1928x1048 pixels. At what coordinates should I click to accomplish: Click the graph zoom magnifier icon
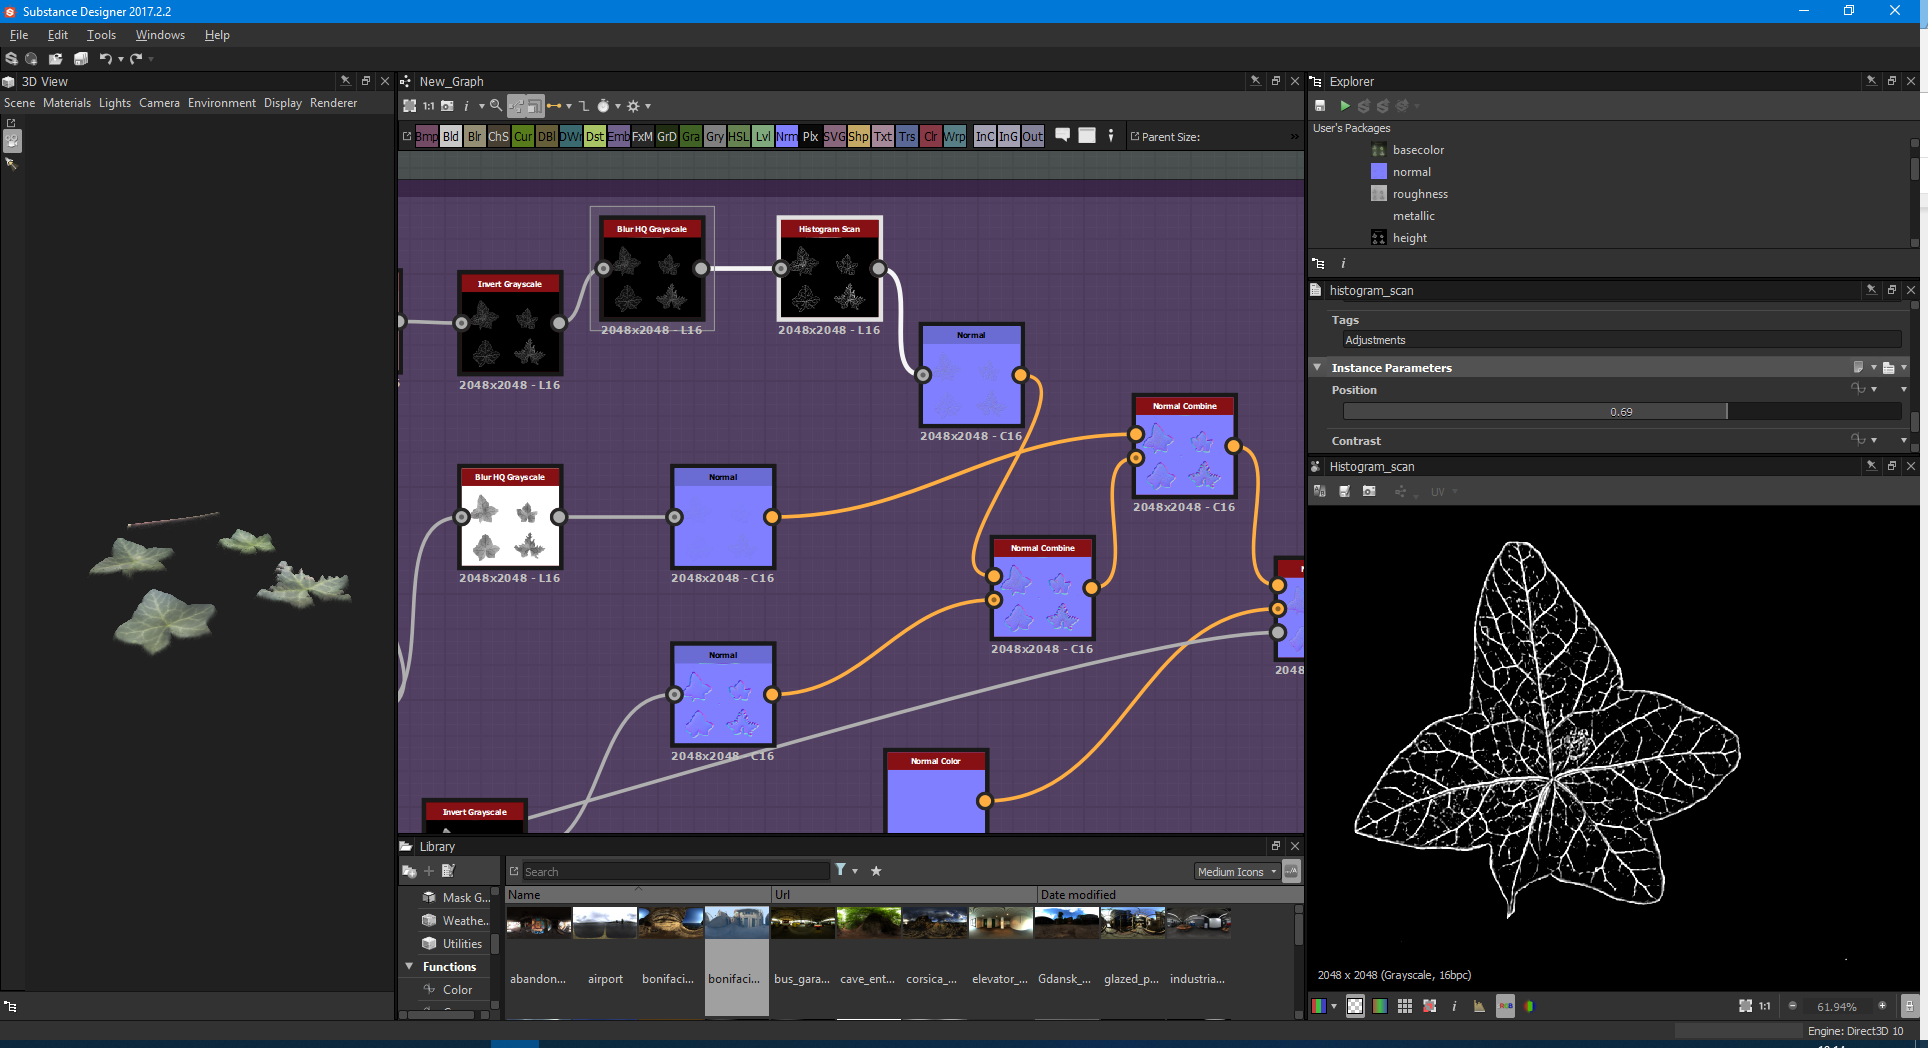pyautogui.click(x=495, y=105)
